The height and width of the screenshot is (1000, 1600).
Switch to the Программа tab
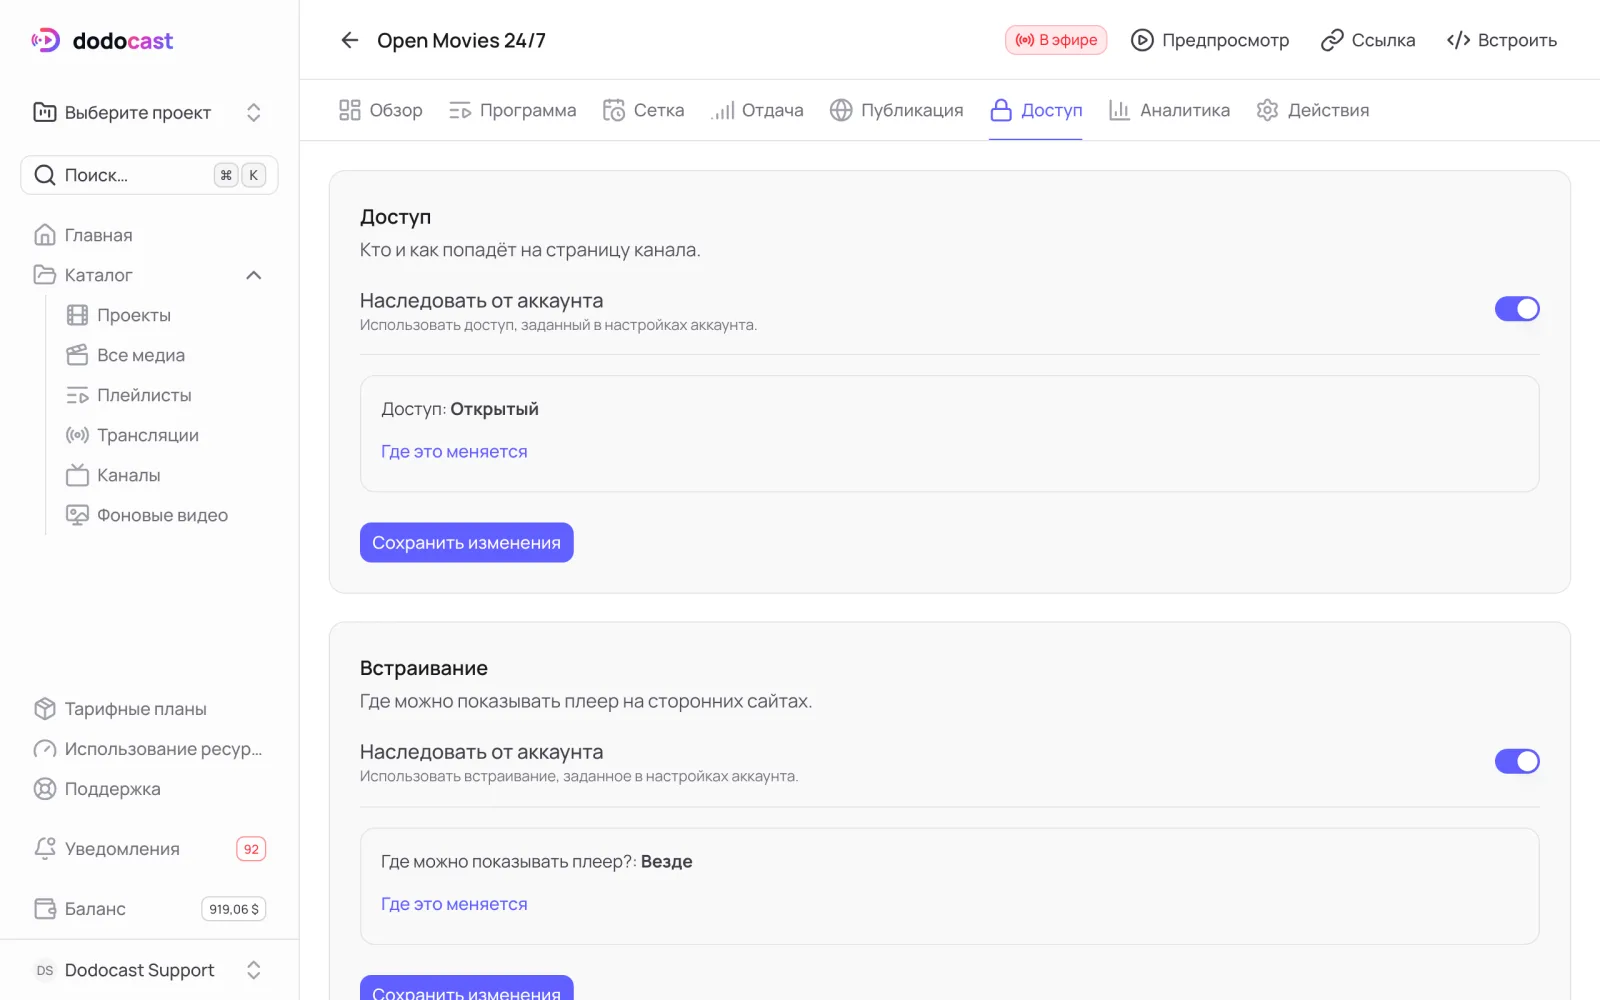tap(513, 110)
